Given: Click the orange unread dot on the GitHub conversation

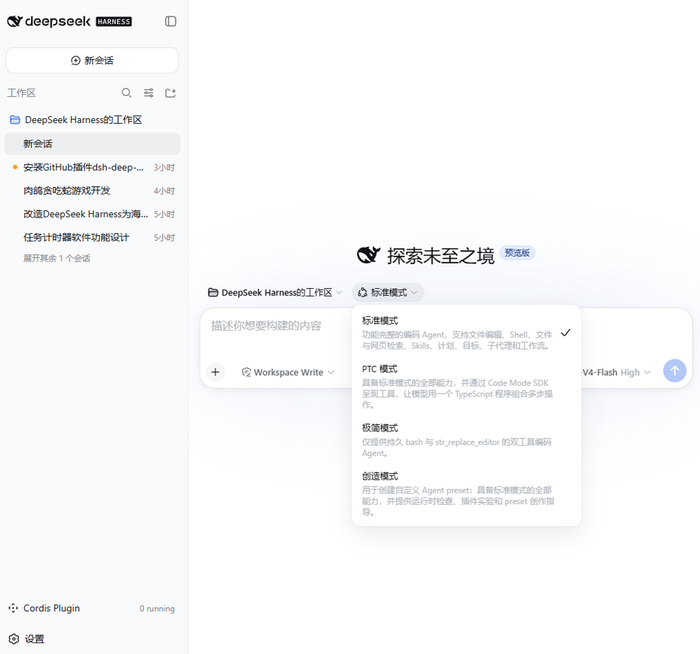Looking at the screenshot, I should 15,167.
